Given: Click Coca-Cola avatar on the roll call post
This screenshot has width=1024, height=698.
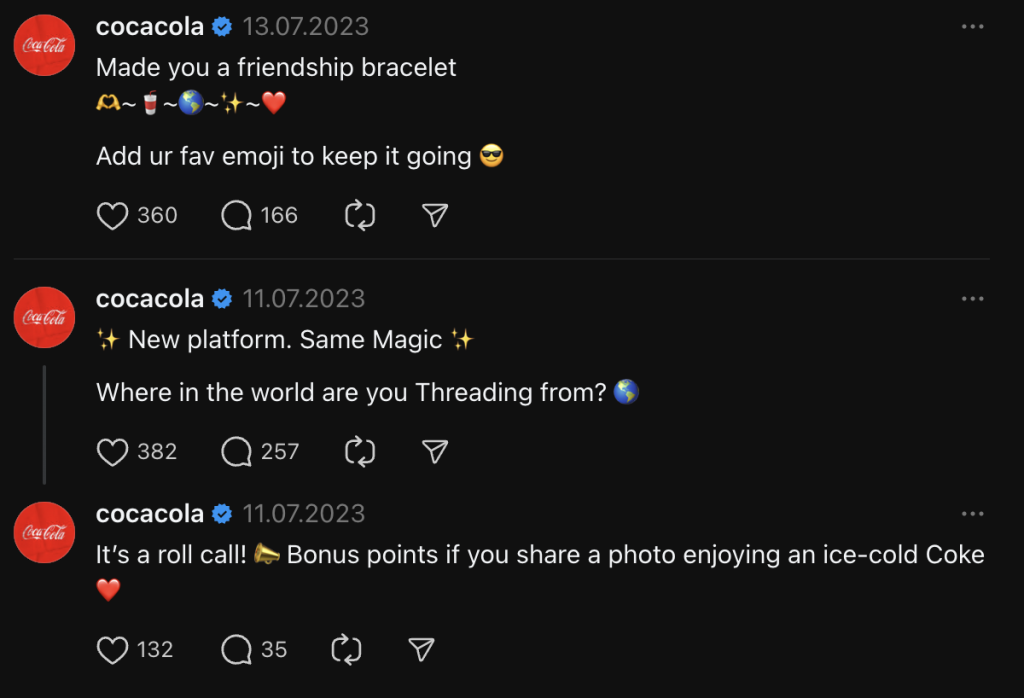Looking at the screenshot, I should (x=45, y=532).
